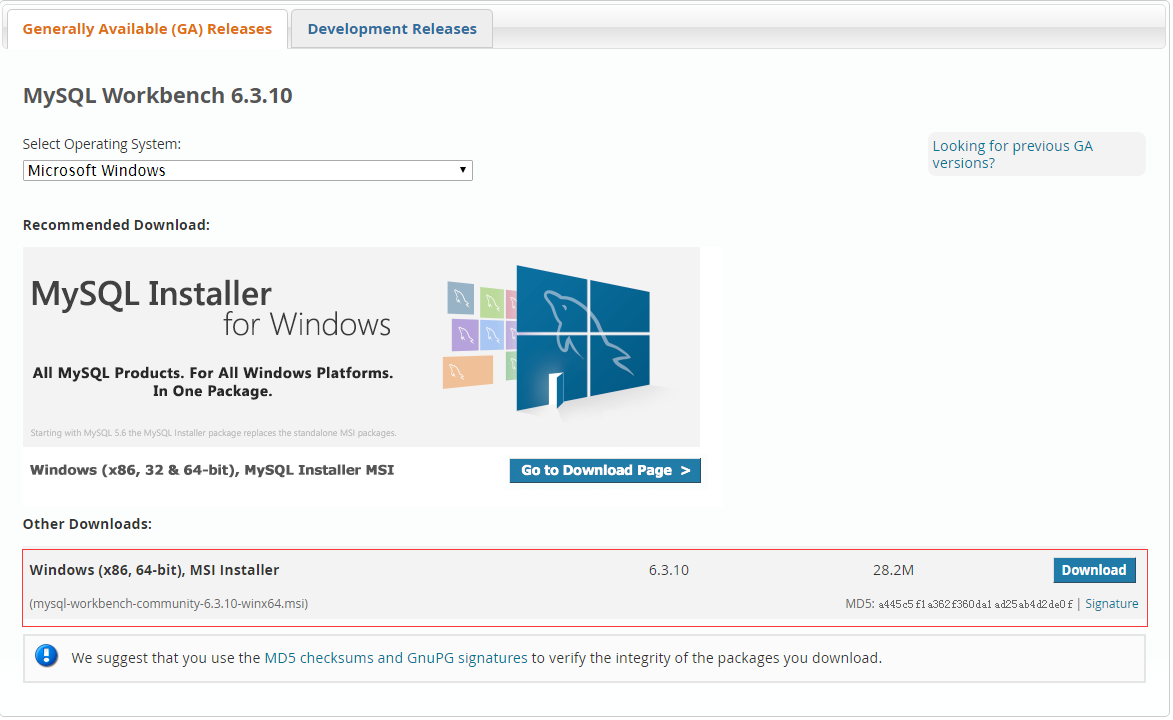Click the purple MySQL tile icon
The width and height of the screenshot is (1173, 720).
(465, 334)
